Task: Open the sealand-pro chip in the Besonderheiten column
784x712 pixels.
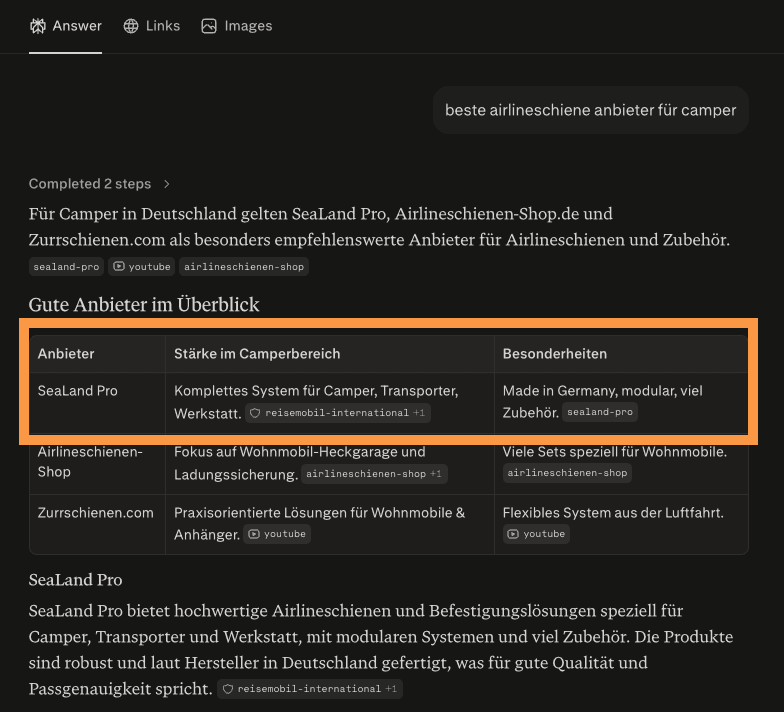Action: 600,412
